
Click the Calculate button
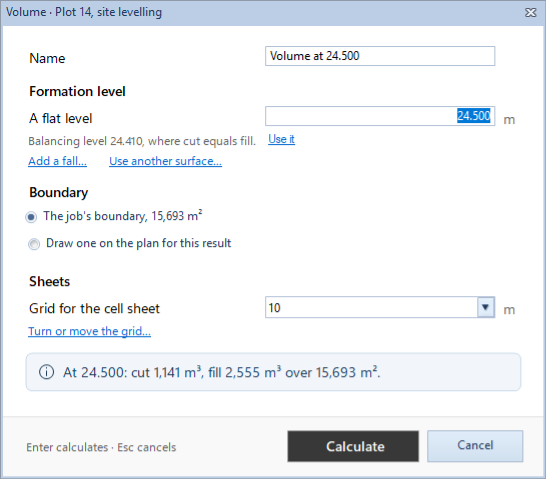353,446
